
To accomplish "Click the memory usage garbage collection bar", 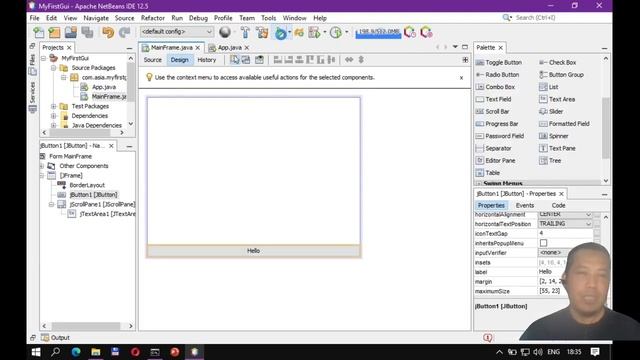I will click(x=378, y=32).
